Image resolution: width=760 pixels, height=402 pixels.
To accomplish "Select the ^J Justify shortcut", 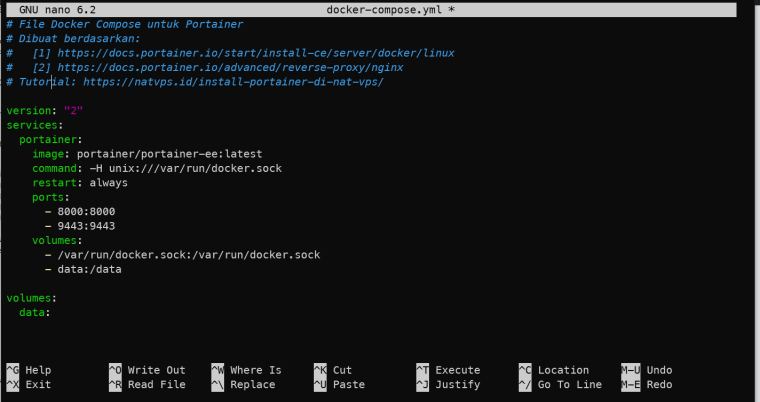I will pos(448,385).
